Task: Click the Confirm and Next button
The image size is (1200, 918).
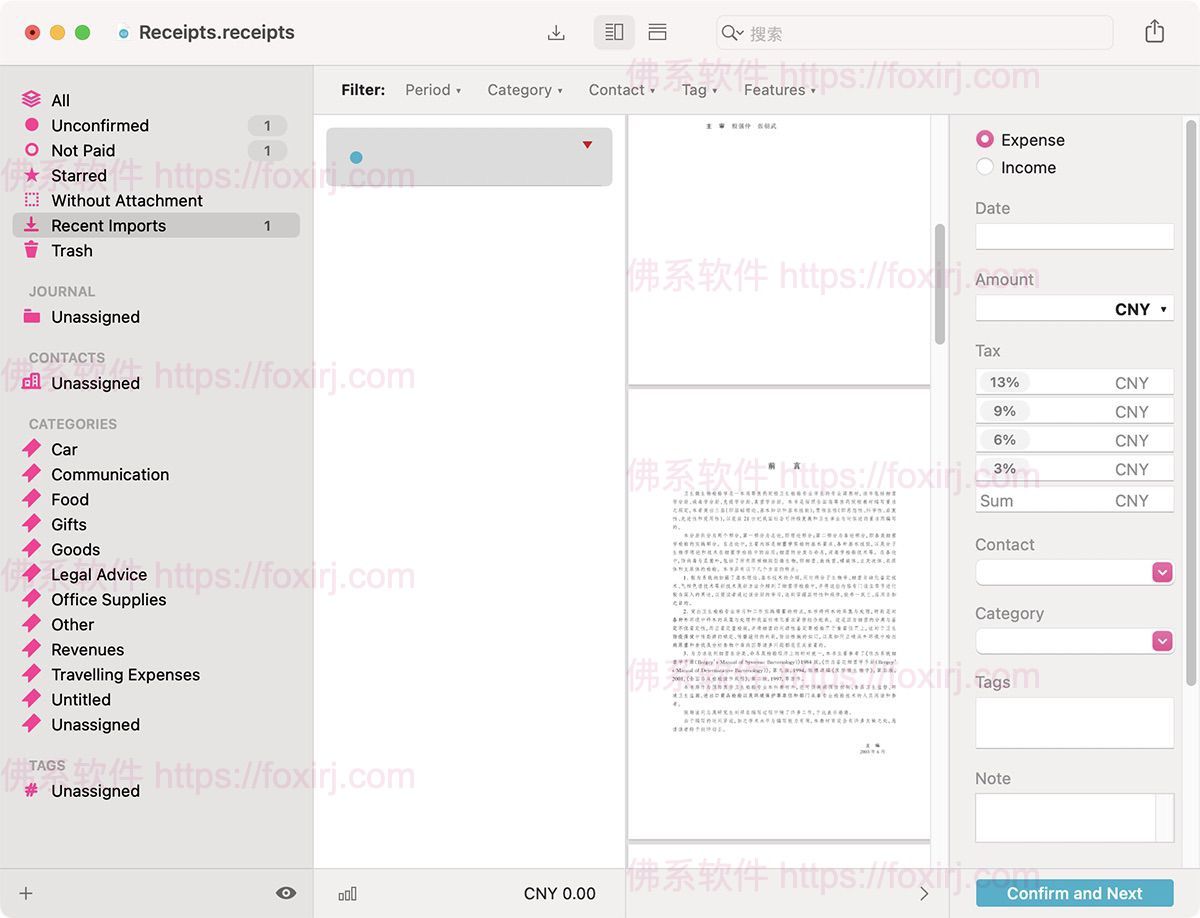Action: [1074, 894]
